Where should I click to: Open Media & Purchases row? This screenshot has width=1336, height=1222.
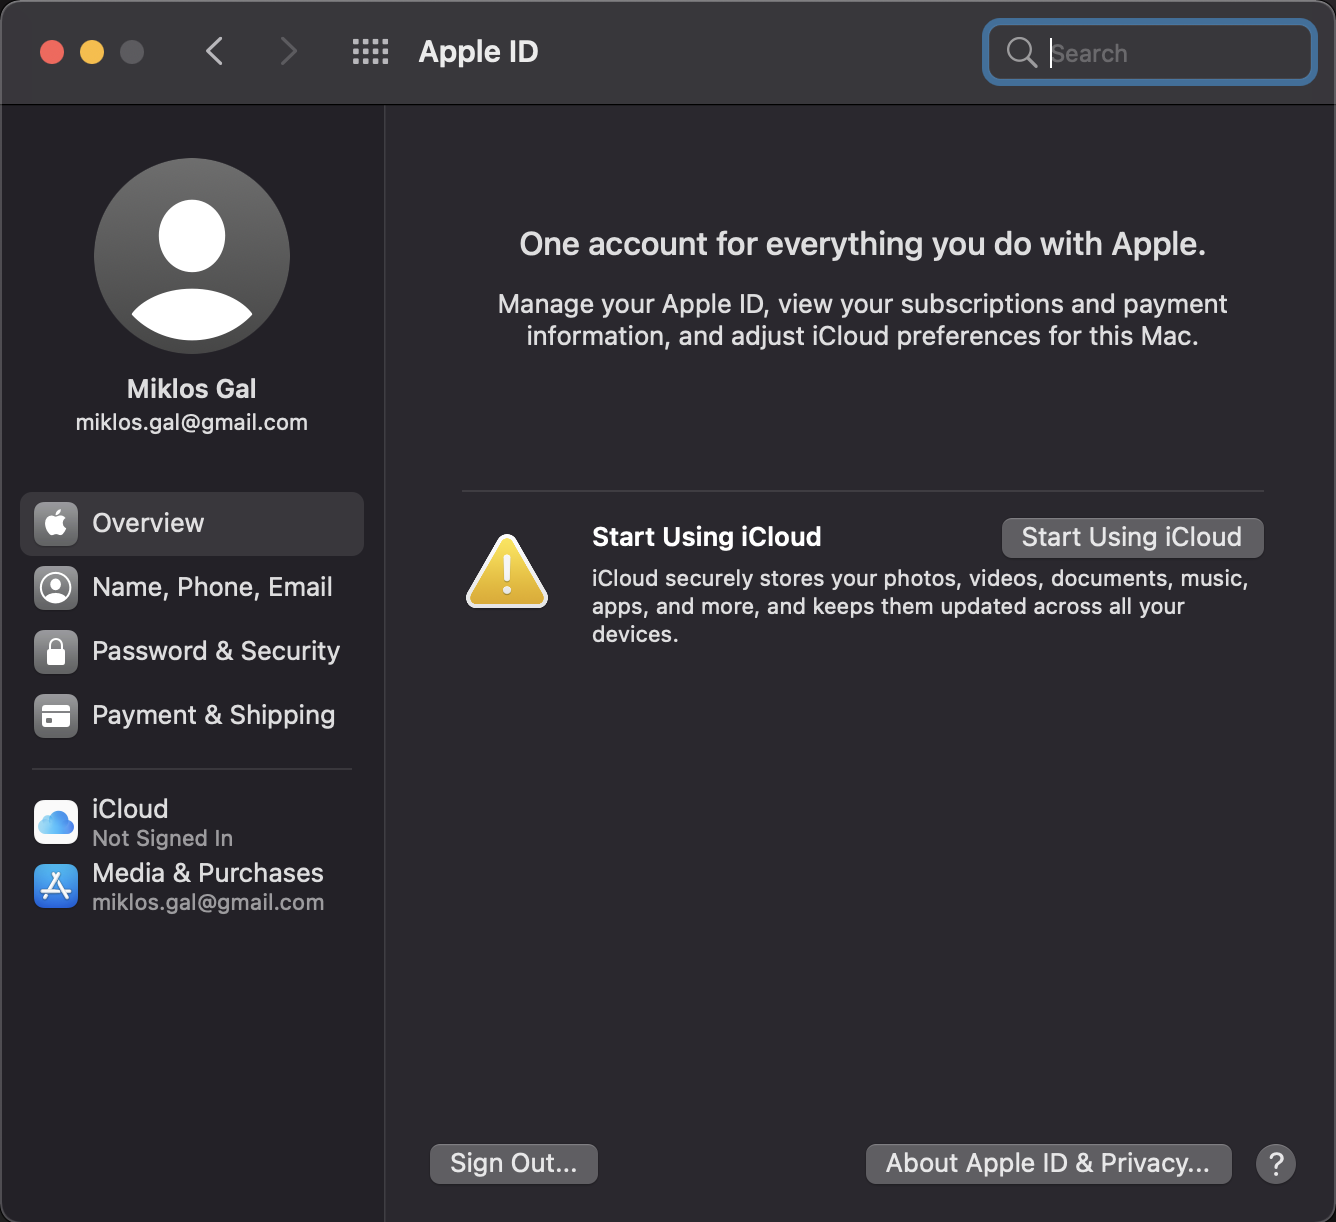192,887
